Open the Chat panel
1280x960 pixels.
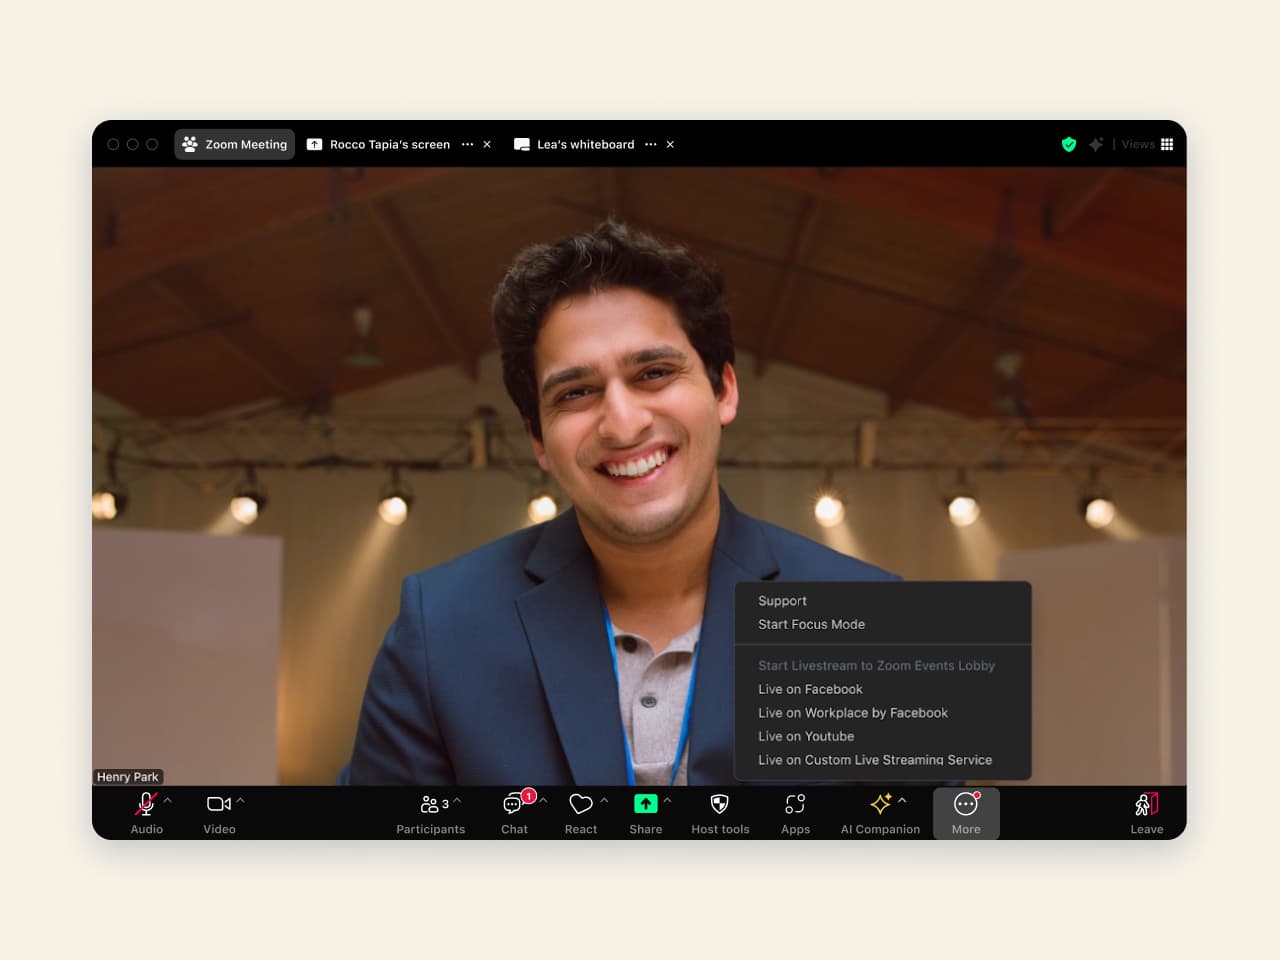pos(513,805)
